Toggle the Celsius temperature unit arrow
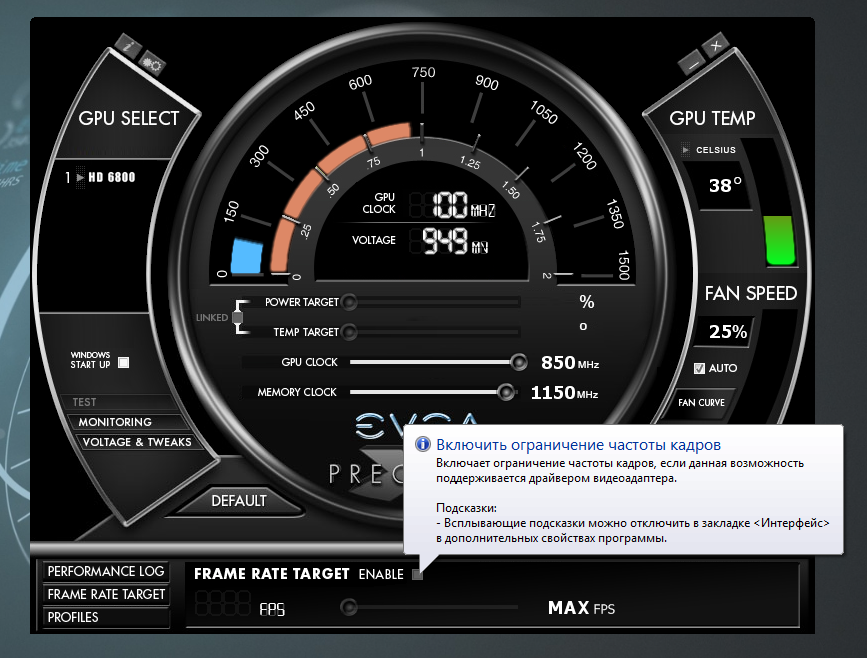The width and height of the screenshot is (867, 658). click(x=686, y=150)
